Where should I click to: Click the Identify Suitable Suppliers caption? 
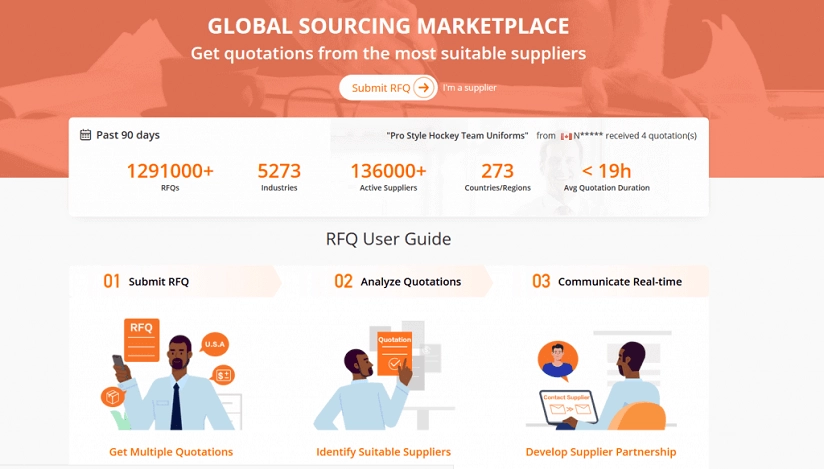(x=384, y=452)
